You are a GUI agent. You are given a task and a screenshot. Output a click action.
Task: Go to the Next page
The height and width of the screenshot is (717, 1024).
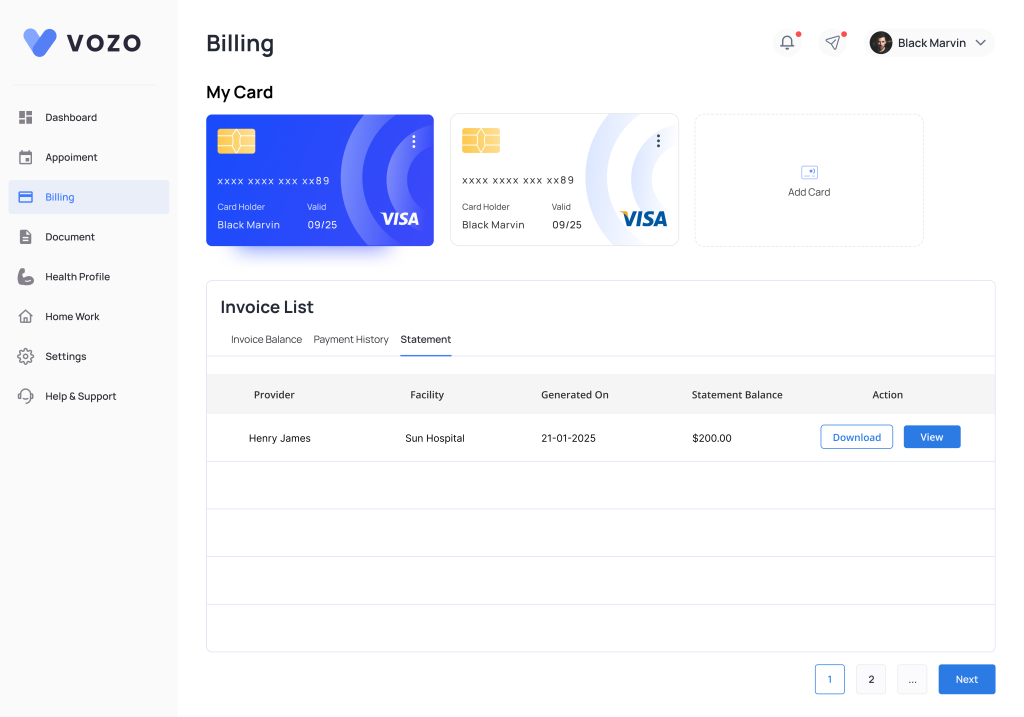pyautogui.click(x=966, y=680)
